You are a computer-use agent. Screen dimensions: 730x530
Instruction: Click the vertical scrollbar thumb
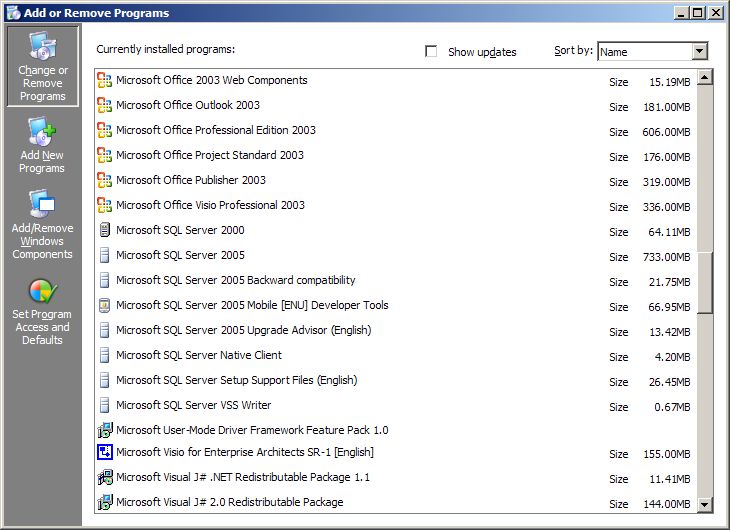[705, 283]
